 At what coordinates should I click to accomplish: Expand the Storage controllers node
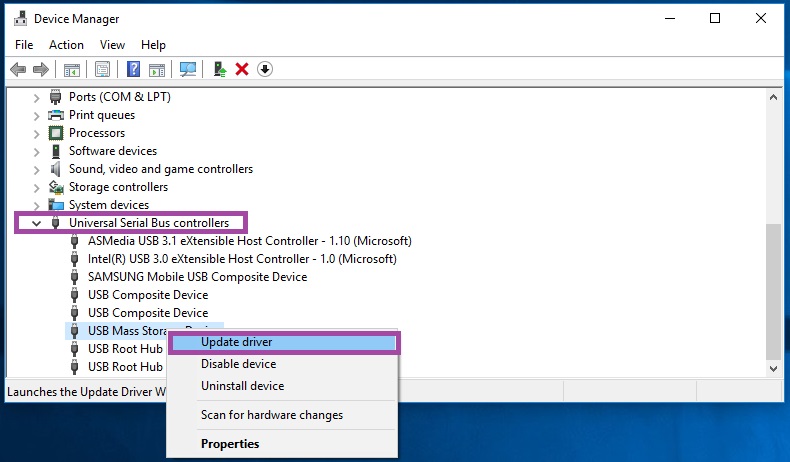pos(36,188)
